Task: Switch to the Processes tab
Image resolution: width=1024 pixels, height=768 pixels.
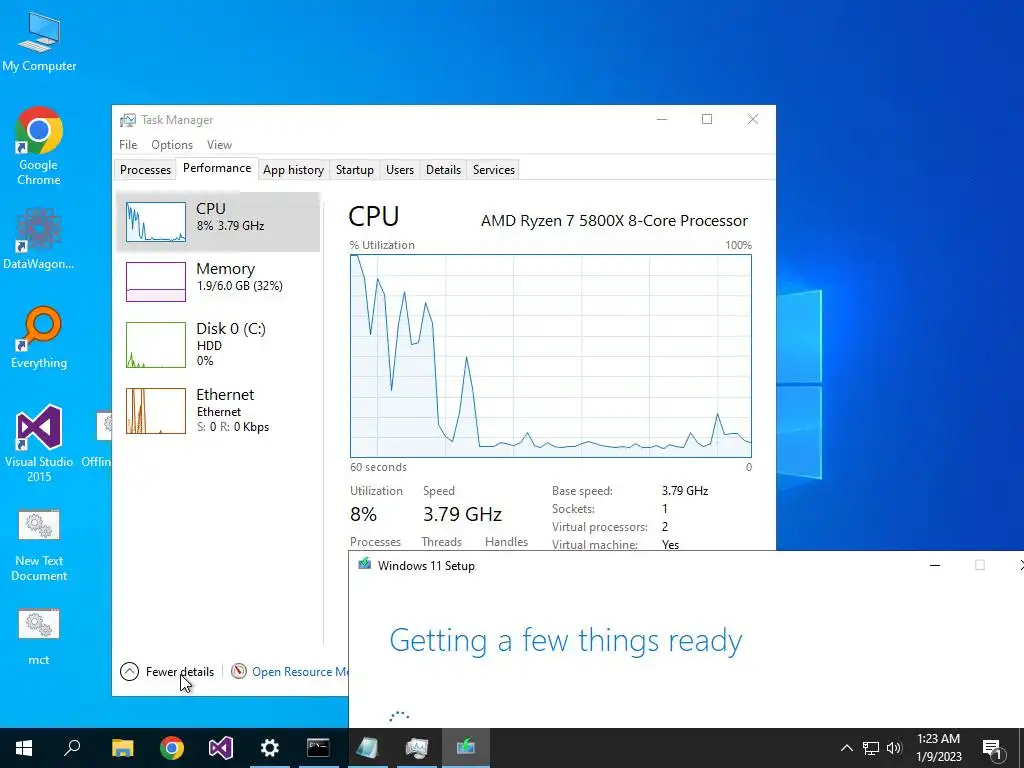Action: click(145, 170)
